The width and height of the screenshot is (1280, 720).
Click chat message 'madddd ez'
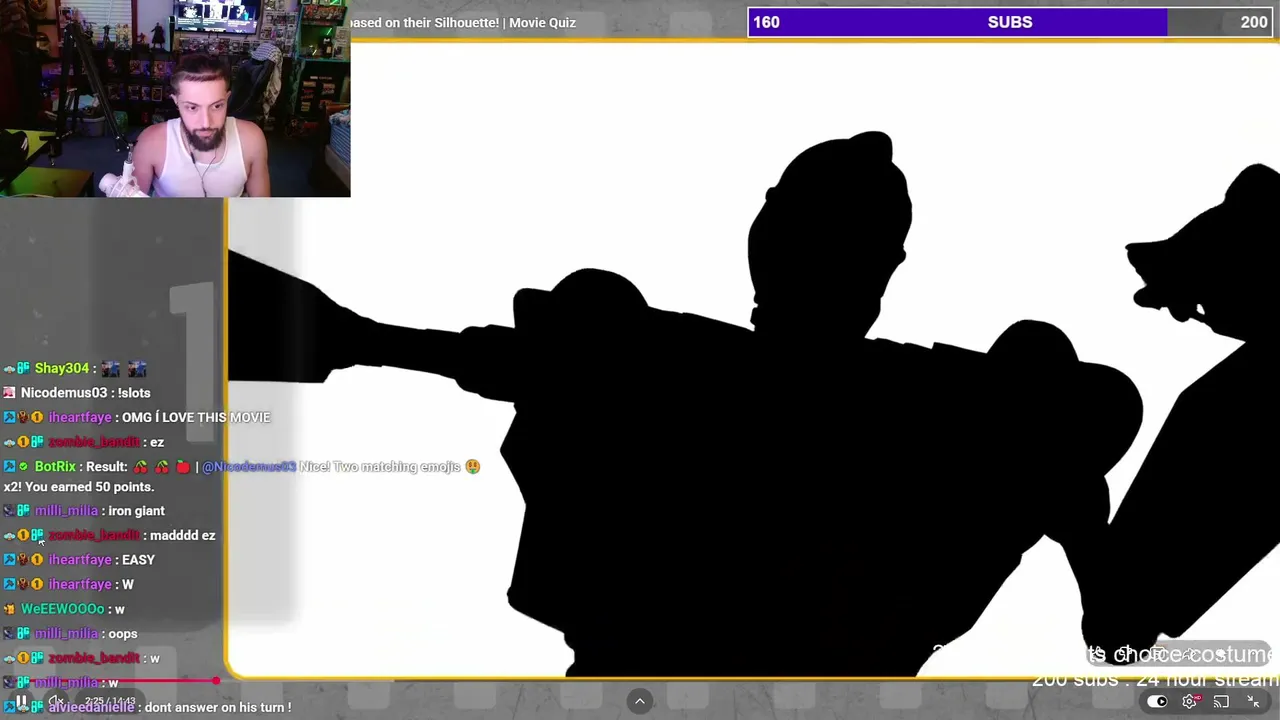point(182,536)
